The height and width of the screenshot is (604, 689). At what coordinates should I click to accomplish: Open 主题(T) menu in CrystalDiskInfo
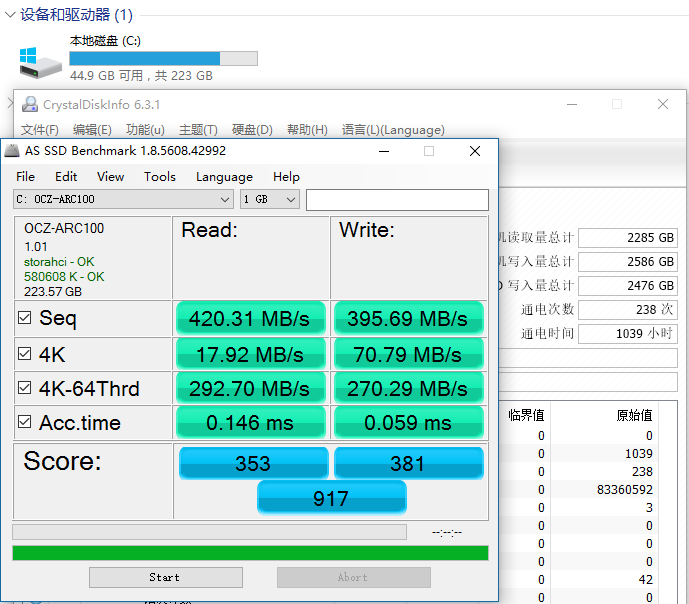tap(198, 130)
